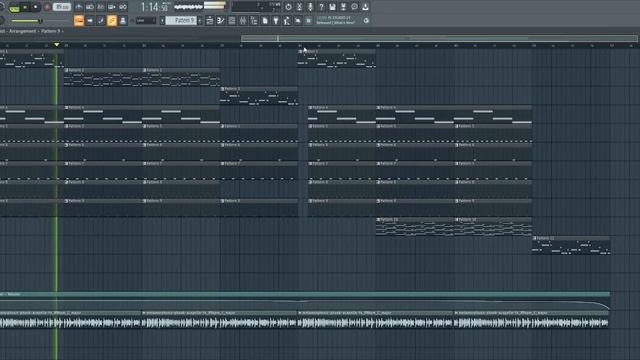The width and height of the screenshot is (640, 360).
Task: Save the project with floppy disk icon
Action: pos(332,7)
